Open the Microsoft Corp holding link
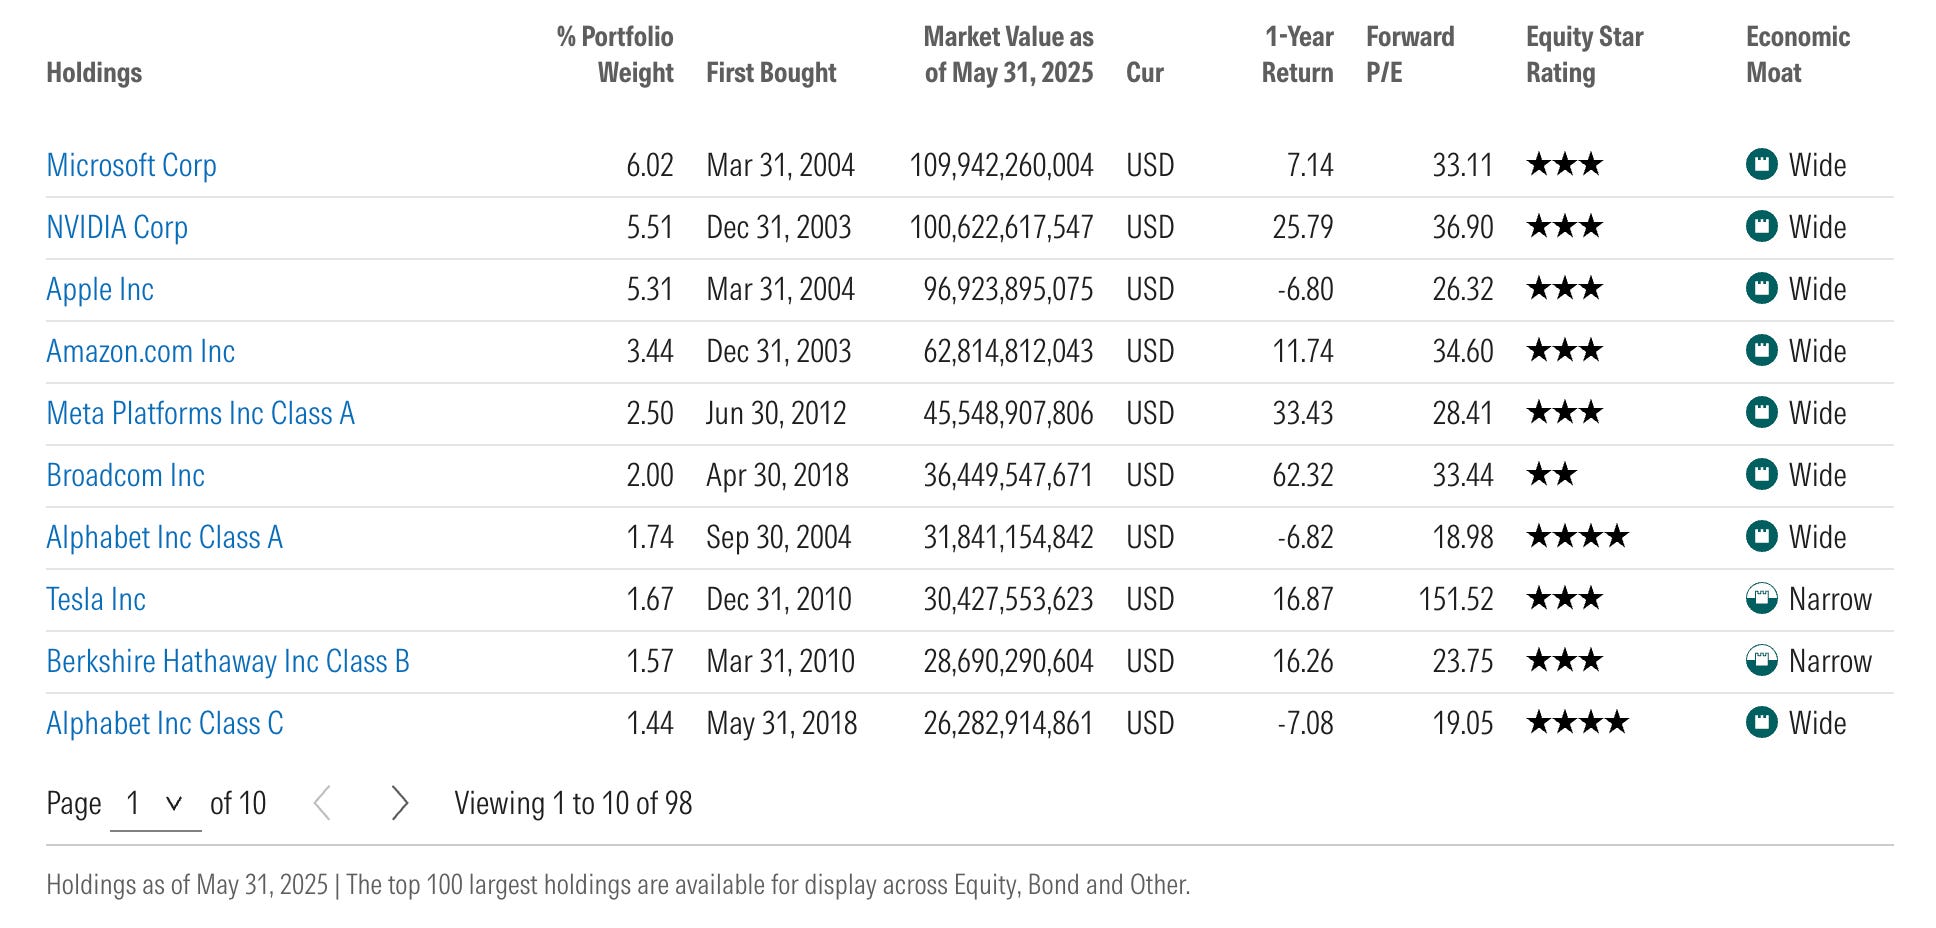This screenshot has width=1936, height=928. click(132, 165)
